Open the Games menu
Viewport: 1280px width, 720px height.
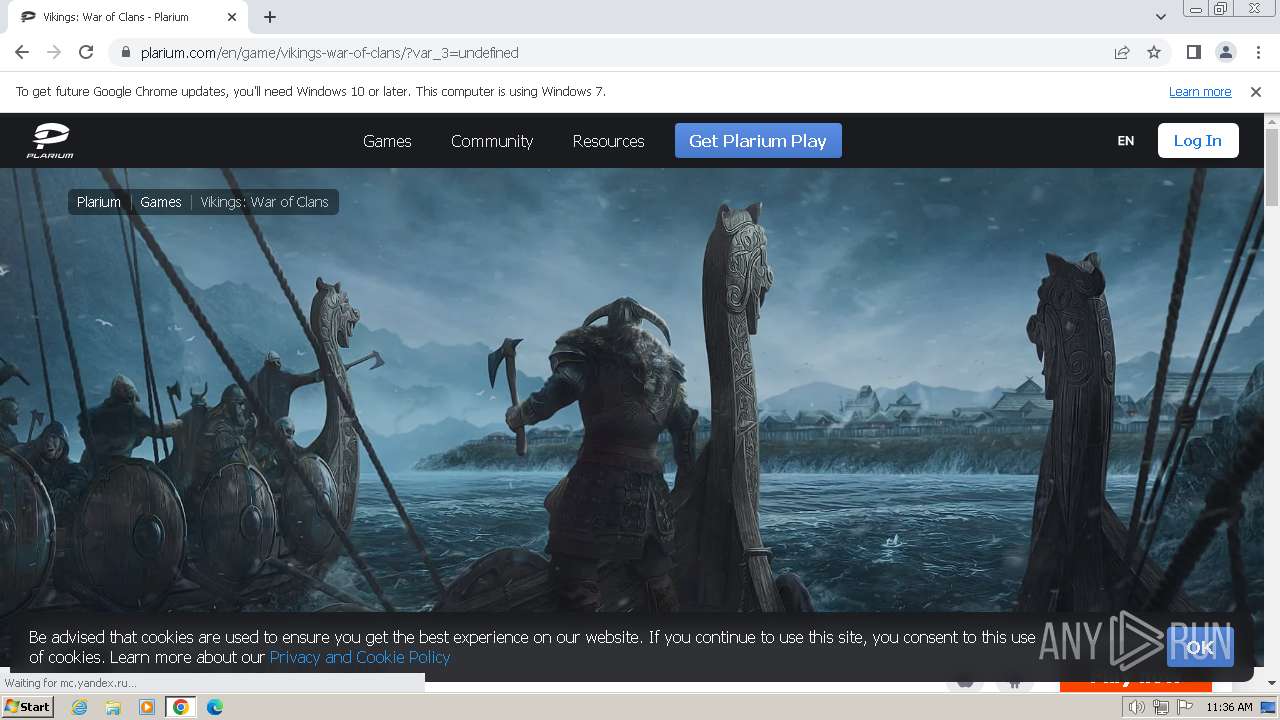pos(387,141)
